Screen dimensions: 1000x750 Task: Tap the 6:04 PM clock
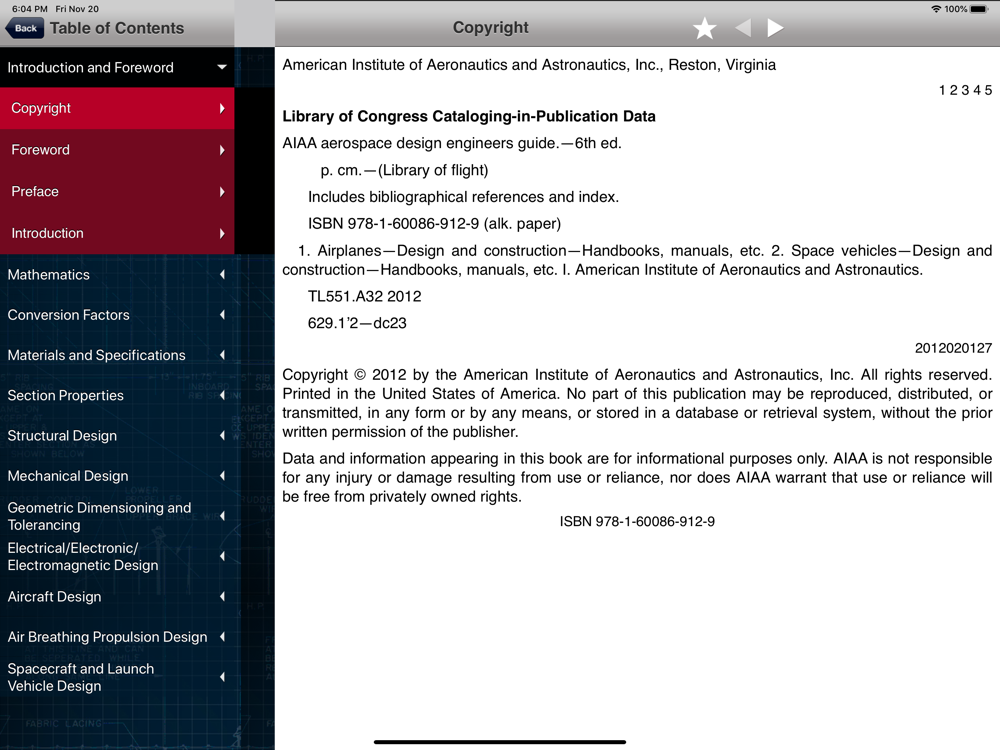[29, 9]
